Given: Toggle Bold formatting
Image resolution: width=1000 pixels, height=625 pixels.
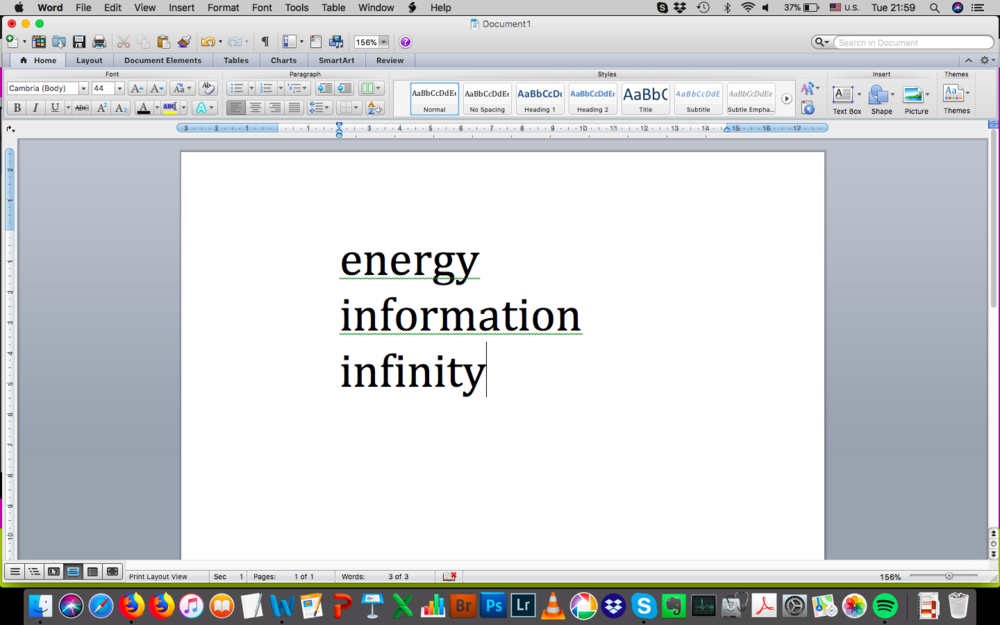Looking at the screenshot, I should tap(16, 108).
